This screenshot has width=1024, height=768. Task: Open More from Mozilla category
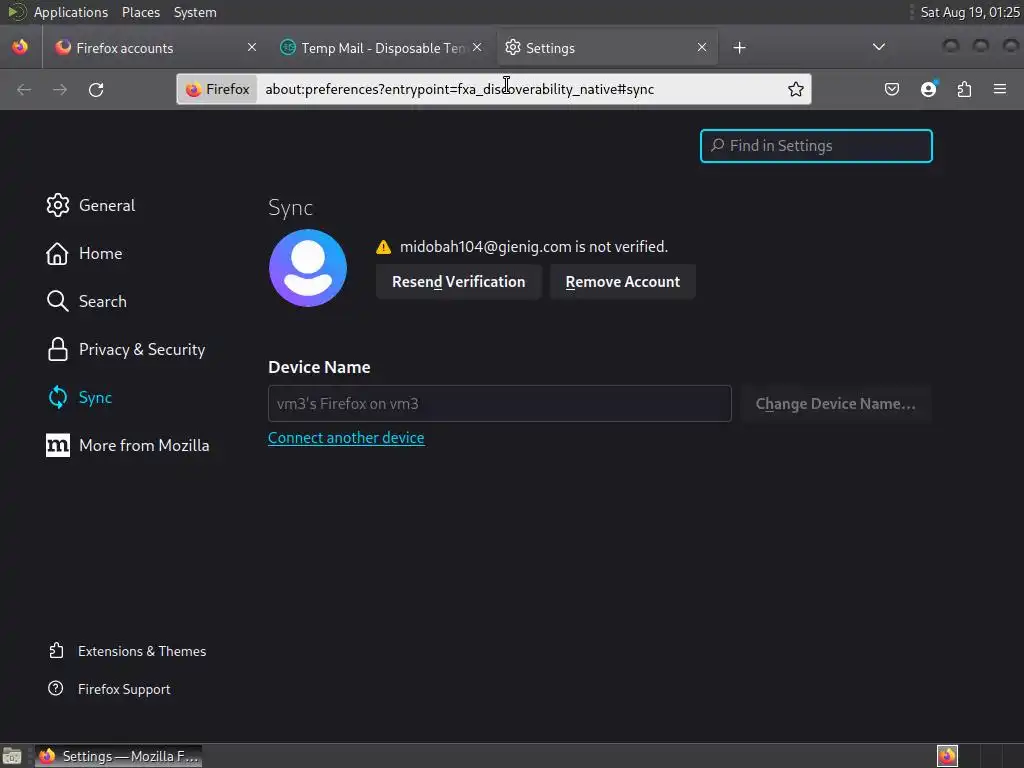128,445
